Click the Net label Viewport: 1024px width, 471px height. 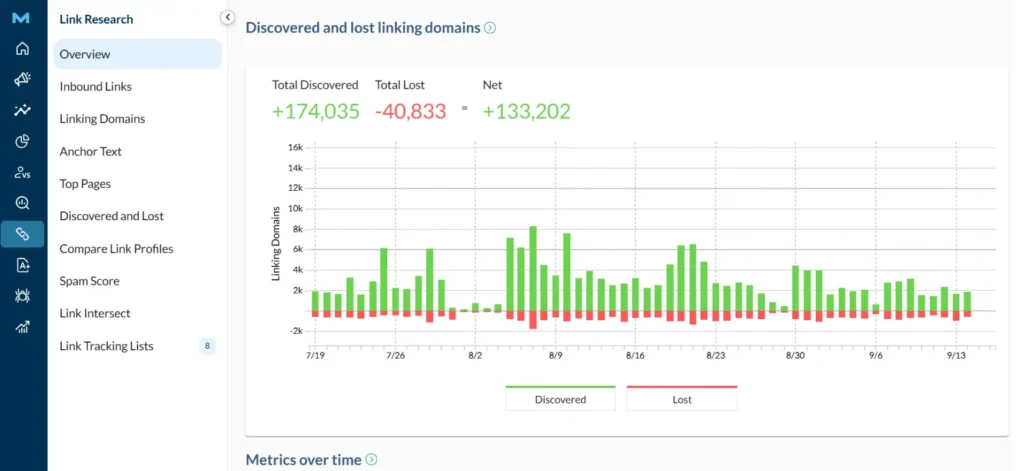492,85
